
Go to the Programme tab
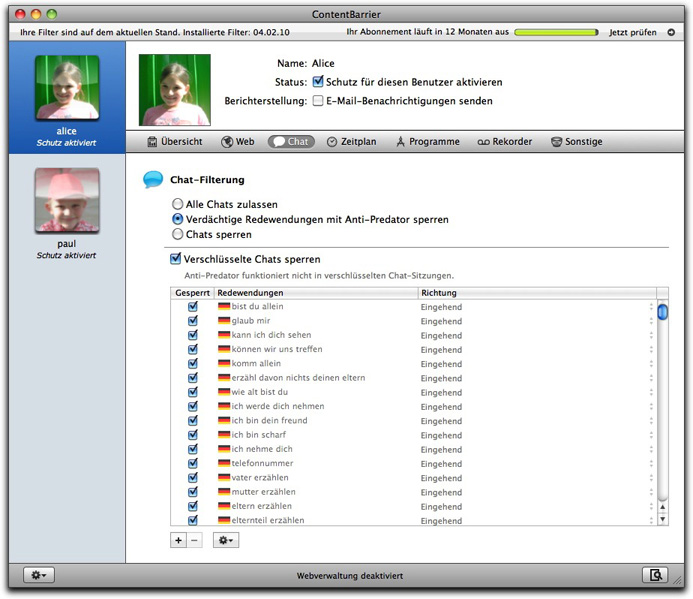point(427,141)
